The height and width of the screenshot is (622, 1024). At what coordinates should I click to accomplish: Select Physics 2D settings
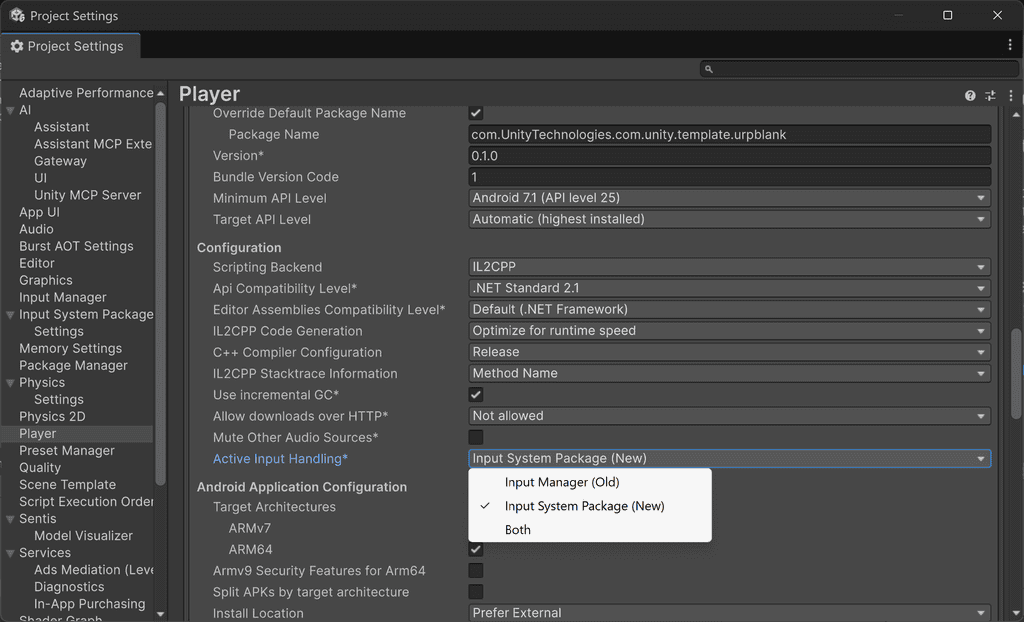pos(52,416)
